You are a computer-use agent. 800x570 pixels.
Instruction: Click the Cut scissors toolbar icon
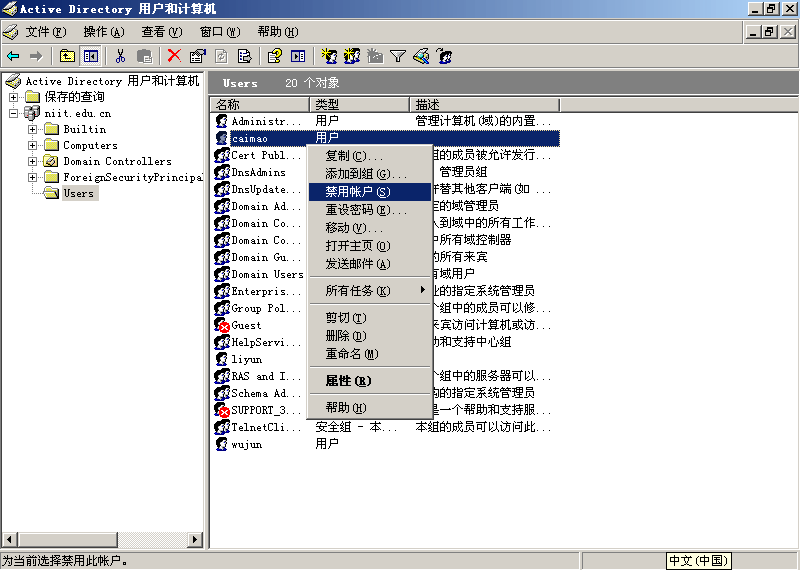coord(120,56)
